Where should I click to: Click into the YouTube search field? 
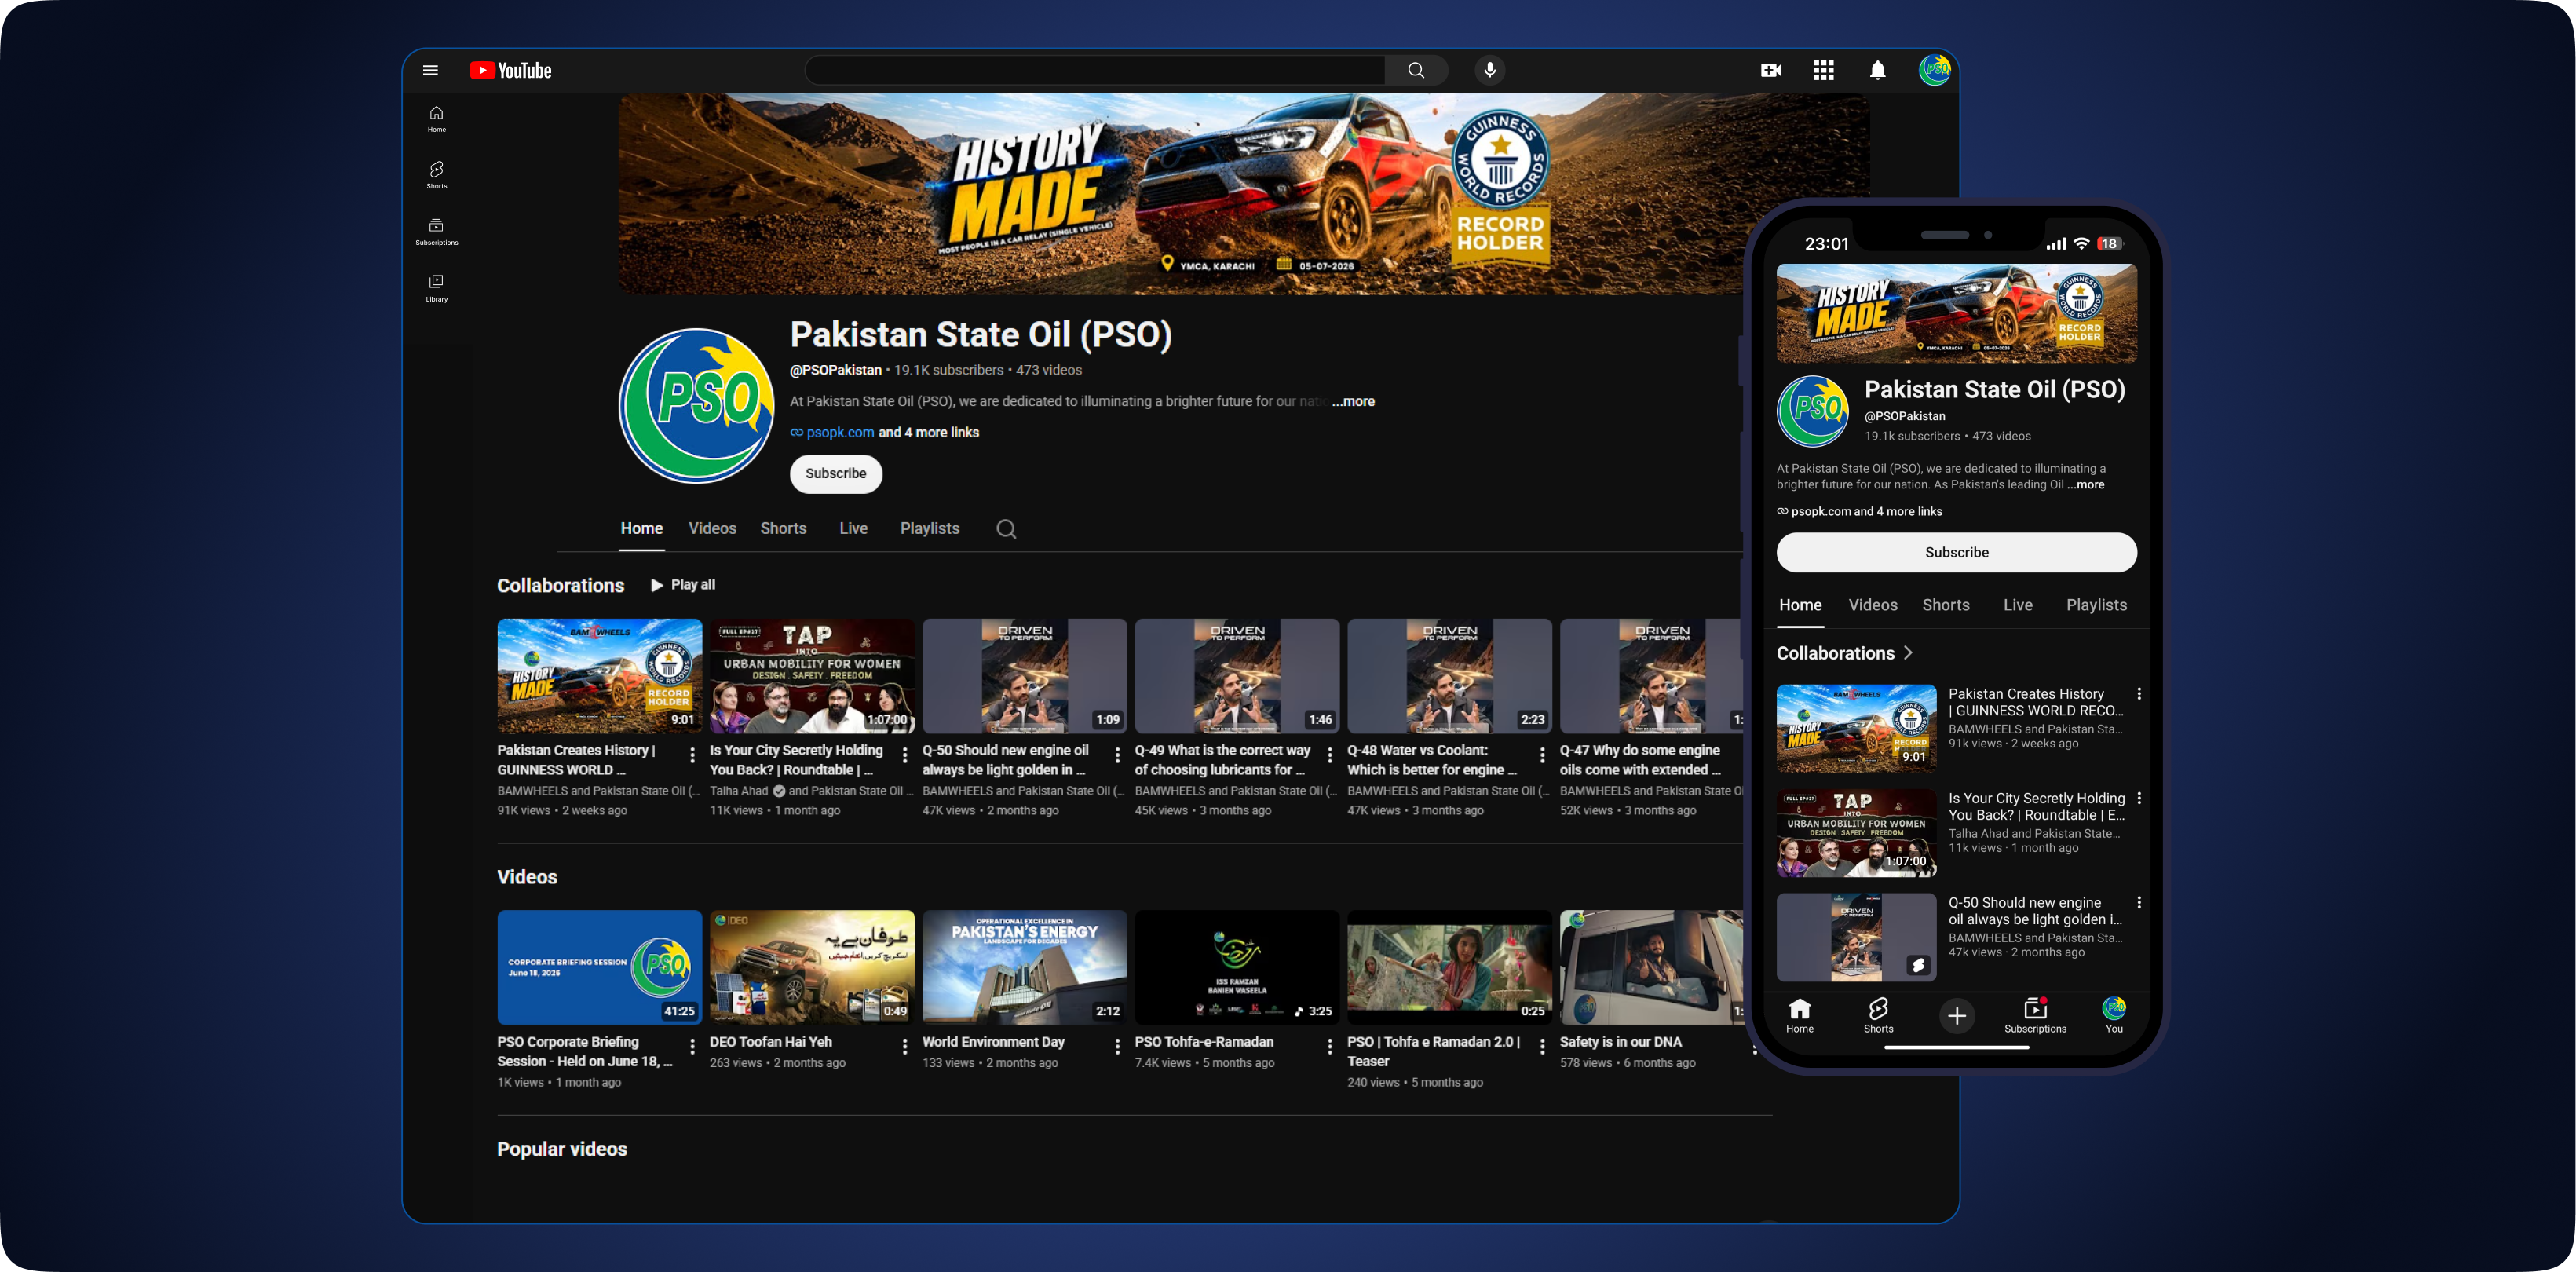point(1095,70)
